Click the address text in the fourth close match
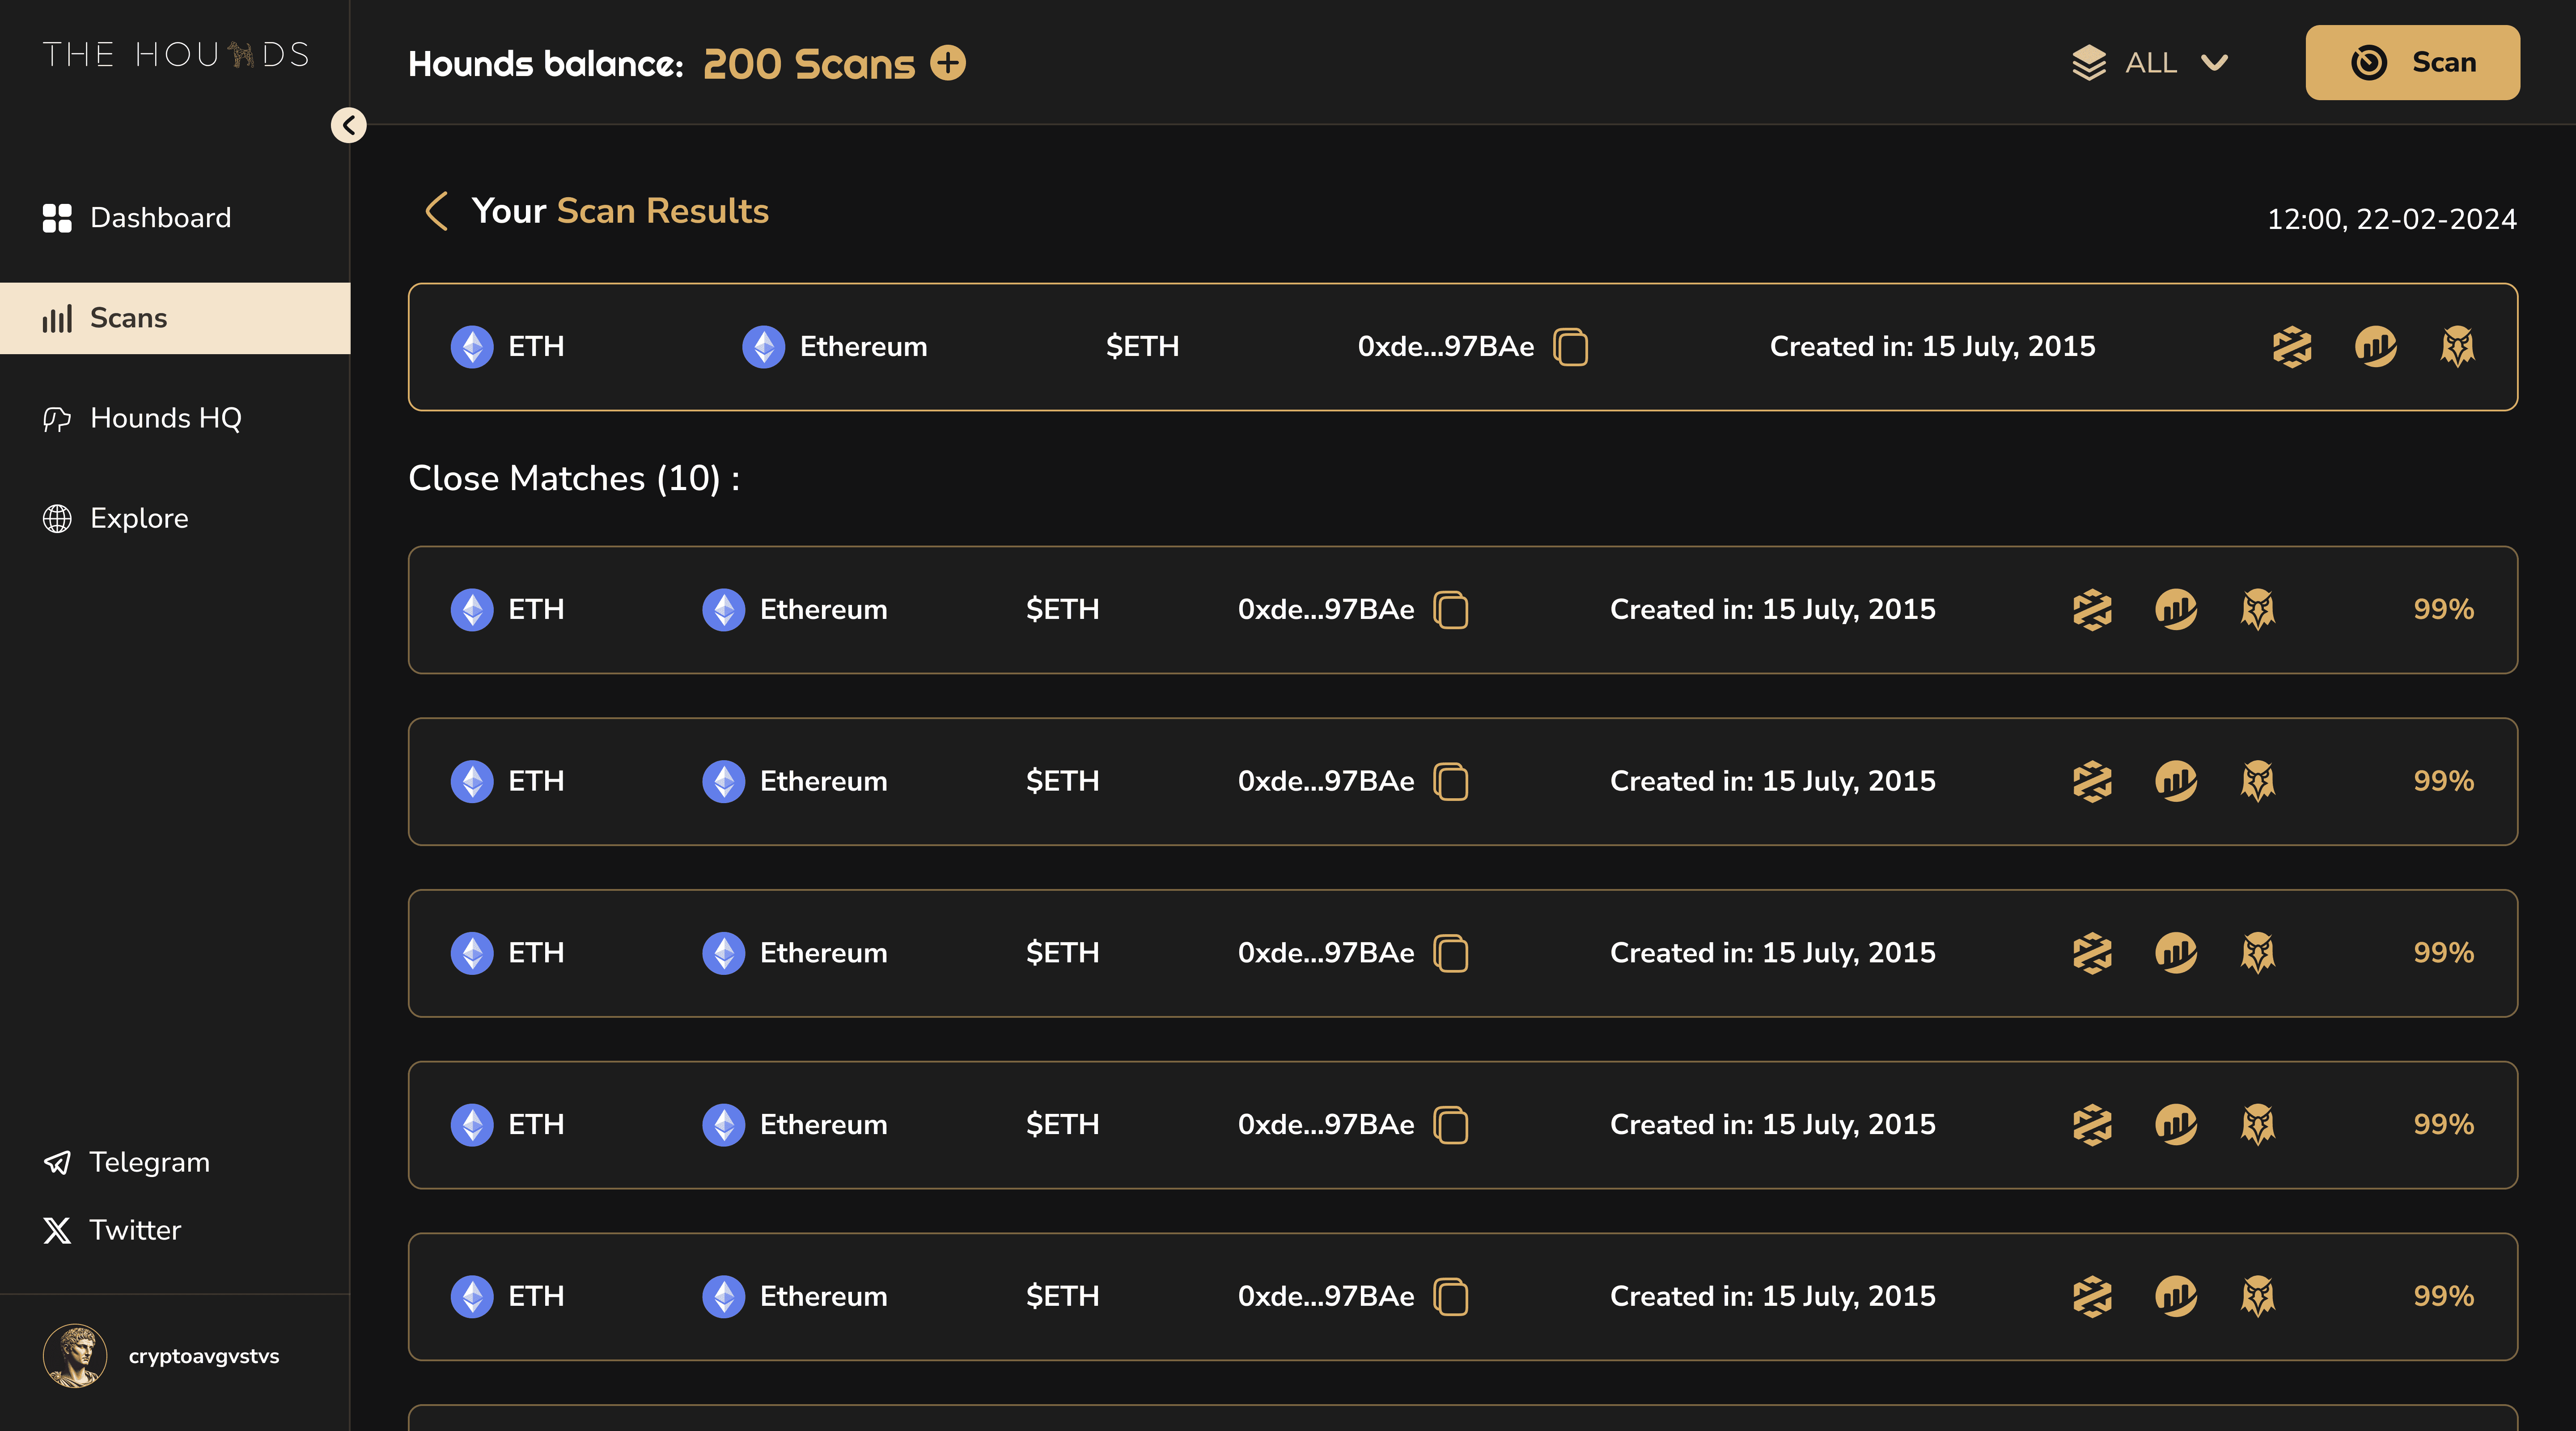The width and height of the screenshot is (2576, 1431). pos(1325,1125)
